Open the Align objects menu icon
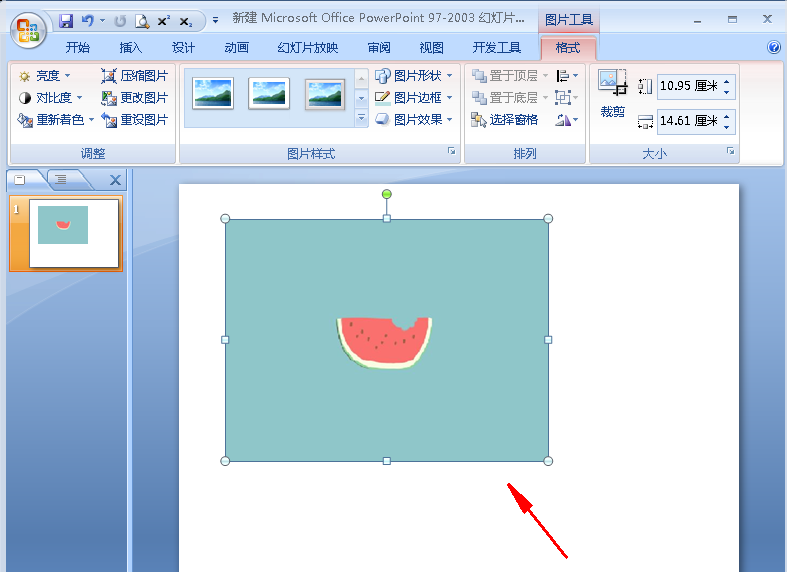Viewport: 787px width, 572px height. pos(567,76)
